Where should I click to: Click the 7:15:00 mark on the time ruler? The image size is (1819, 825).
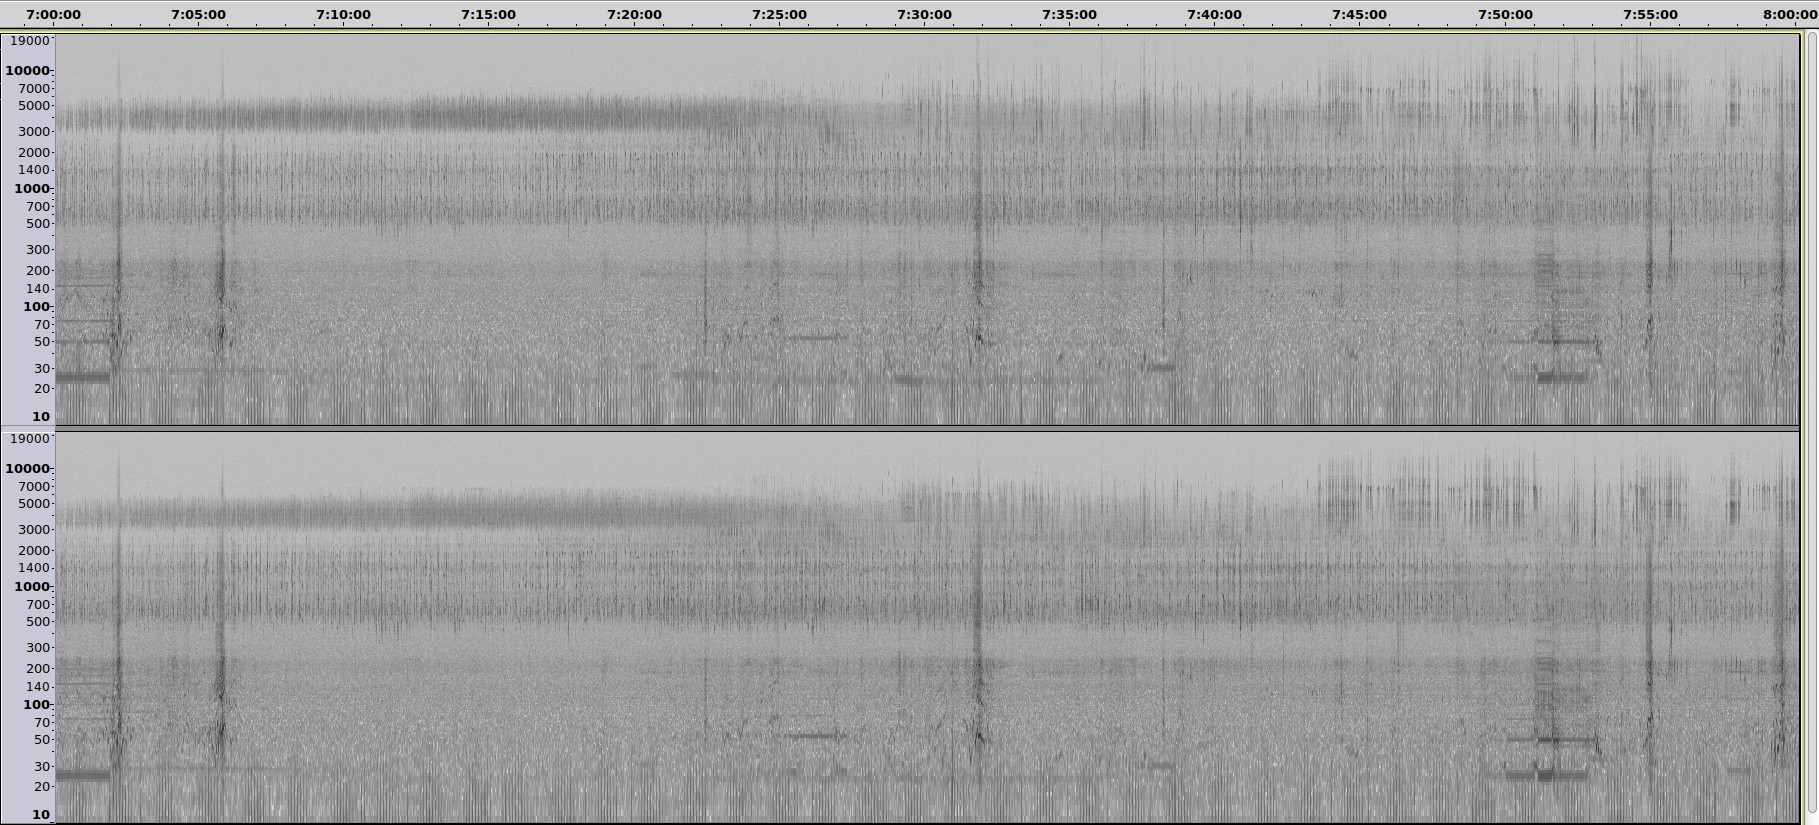[x=489, y=15]
